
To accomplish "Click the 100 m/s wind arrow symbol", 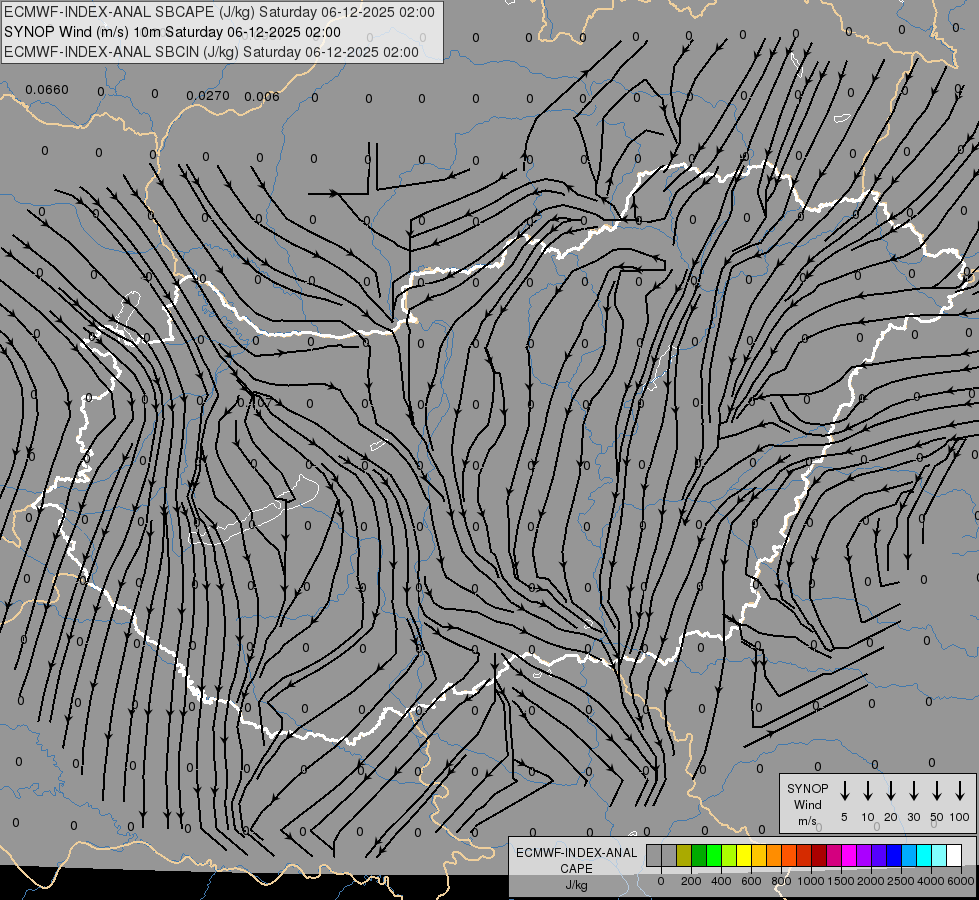I will pyautogui.click(x=960, y=791).
